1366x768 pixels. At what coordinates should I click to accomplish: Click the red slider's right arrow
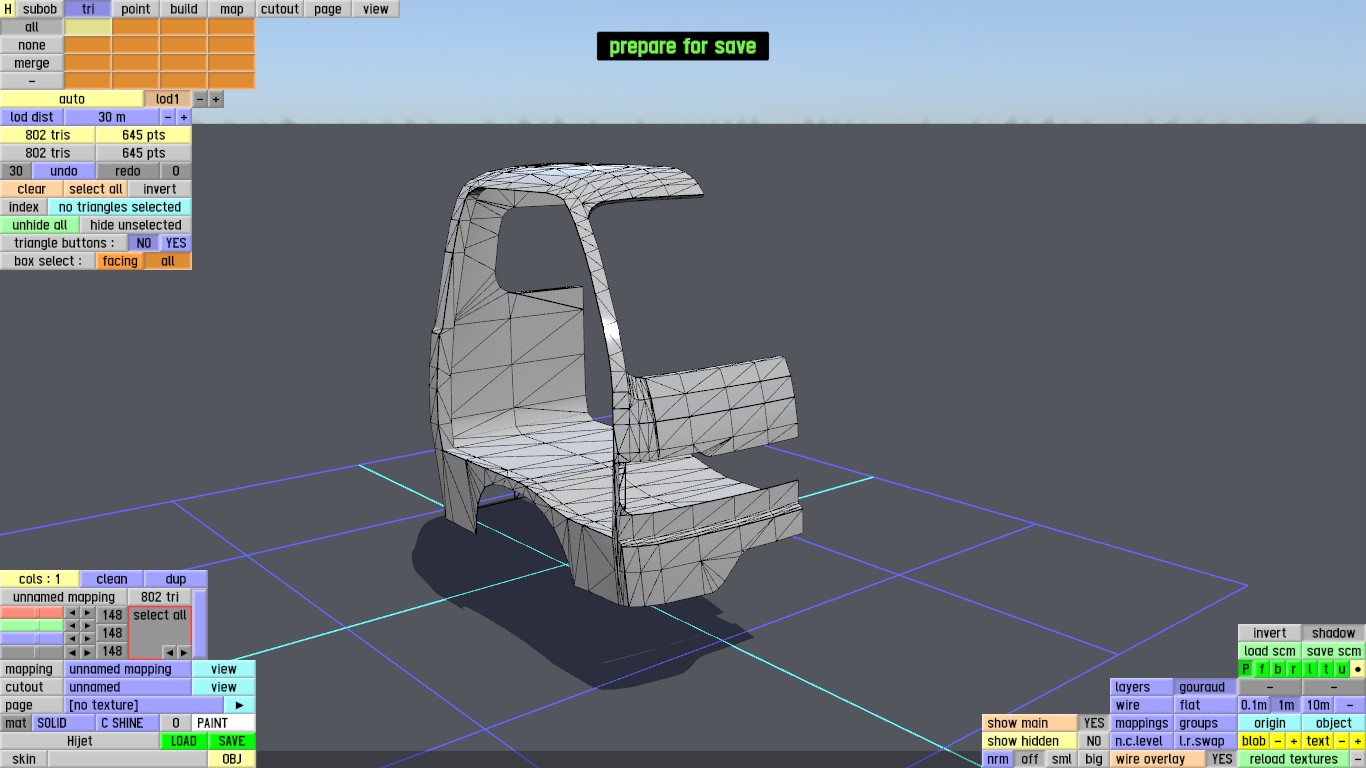coord(88,613)
